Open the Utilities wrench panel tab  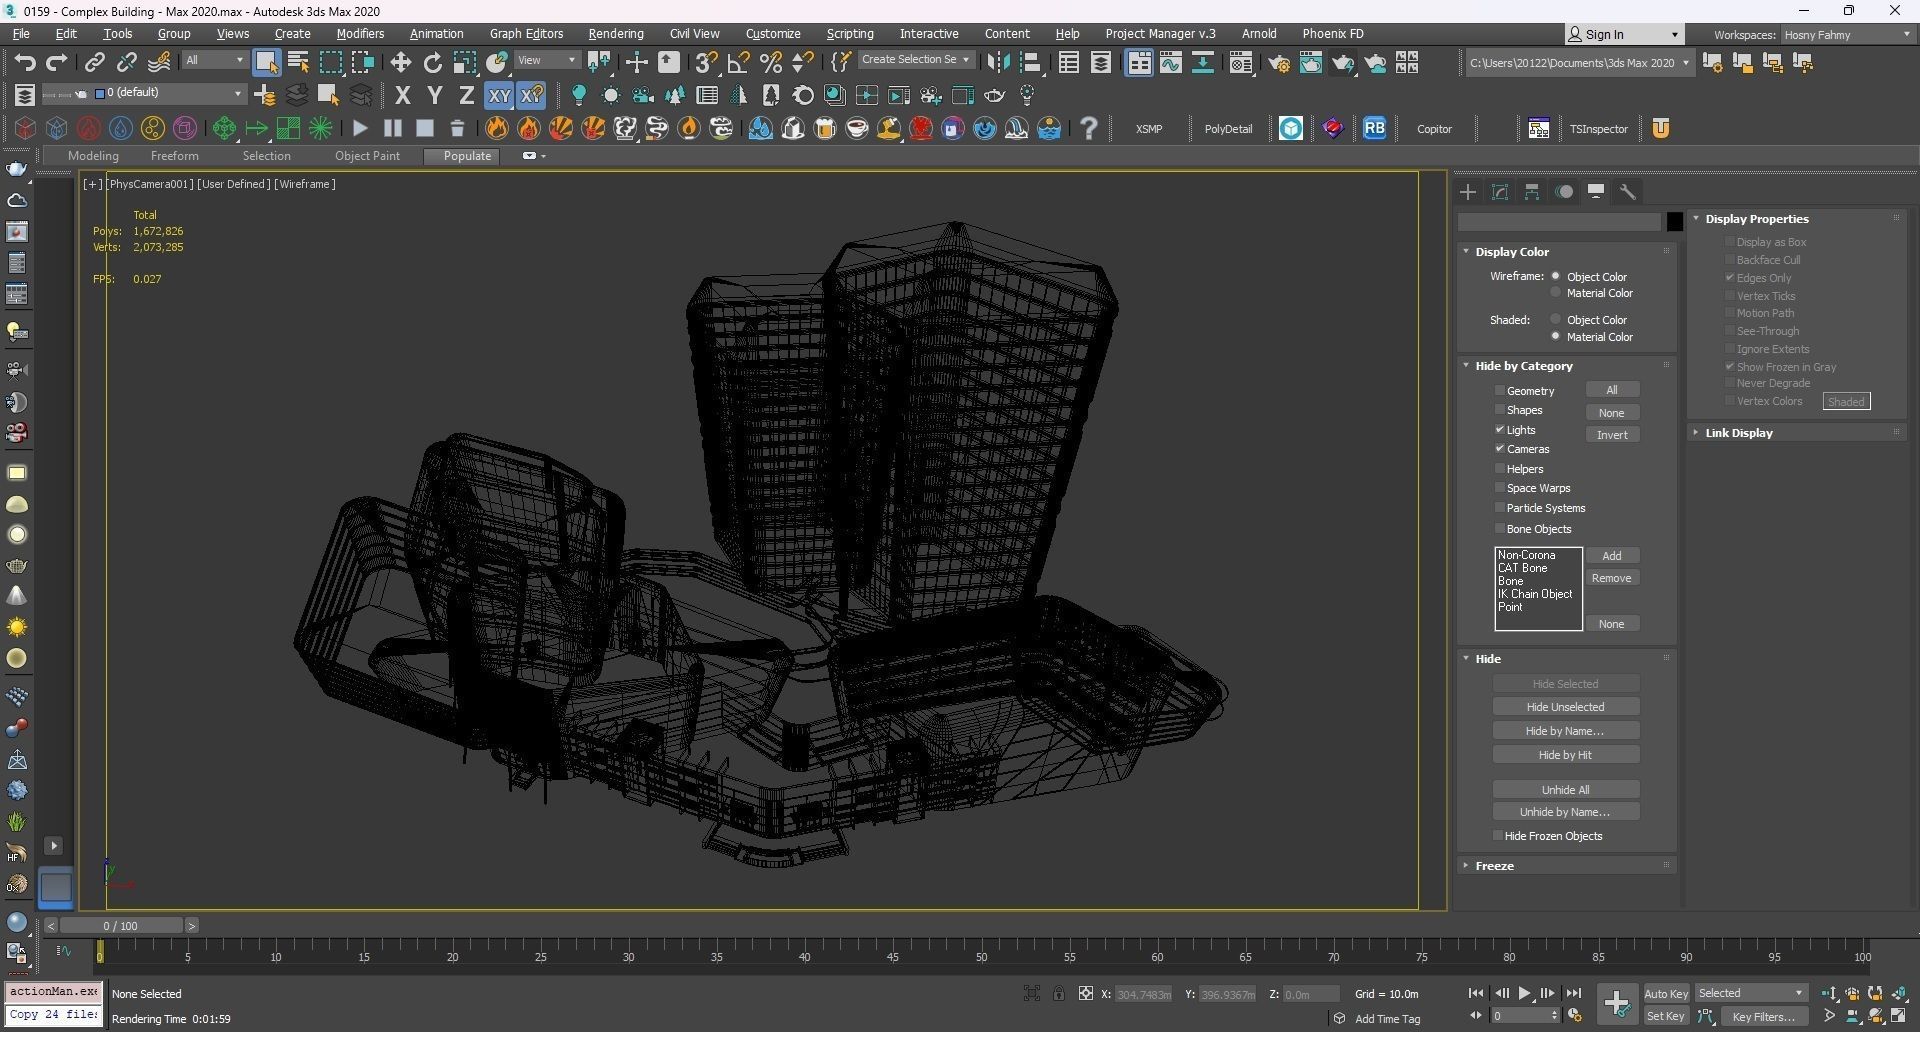pyautogui.click(x=1628, y=192)
